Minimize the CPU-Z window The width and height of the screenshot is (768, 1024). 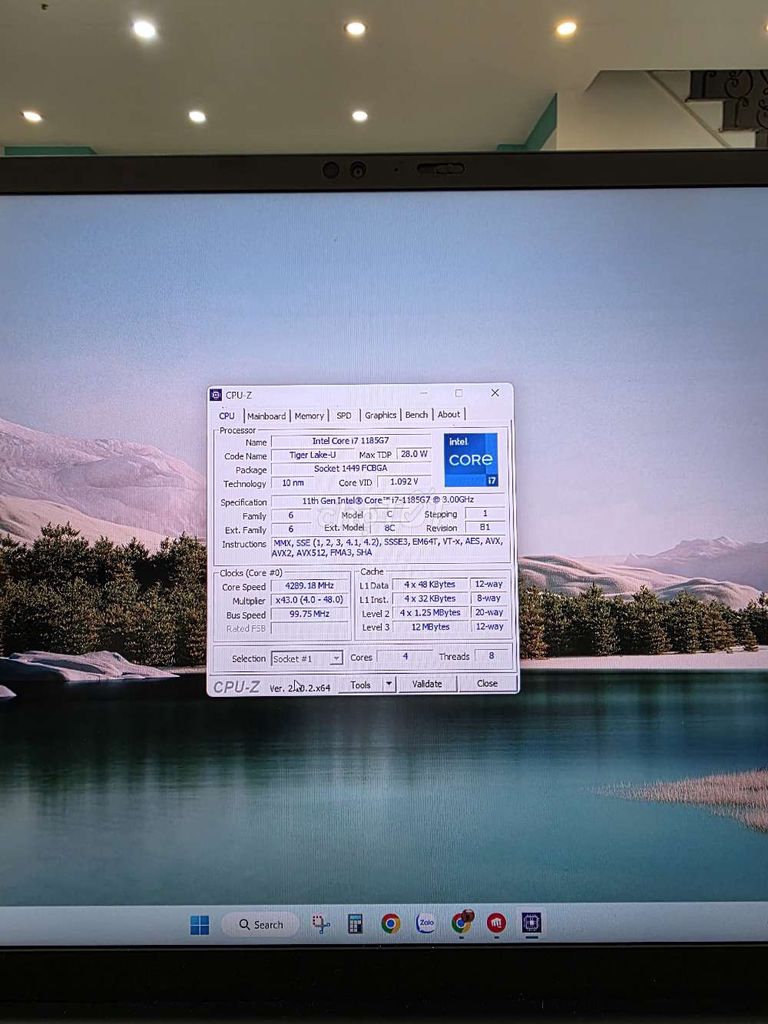point(424,393)
